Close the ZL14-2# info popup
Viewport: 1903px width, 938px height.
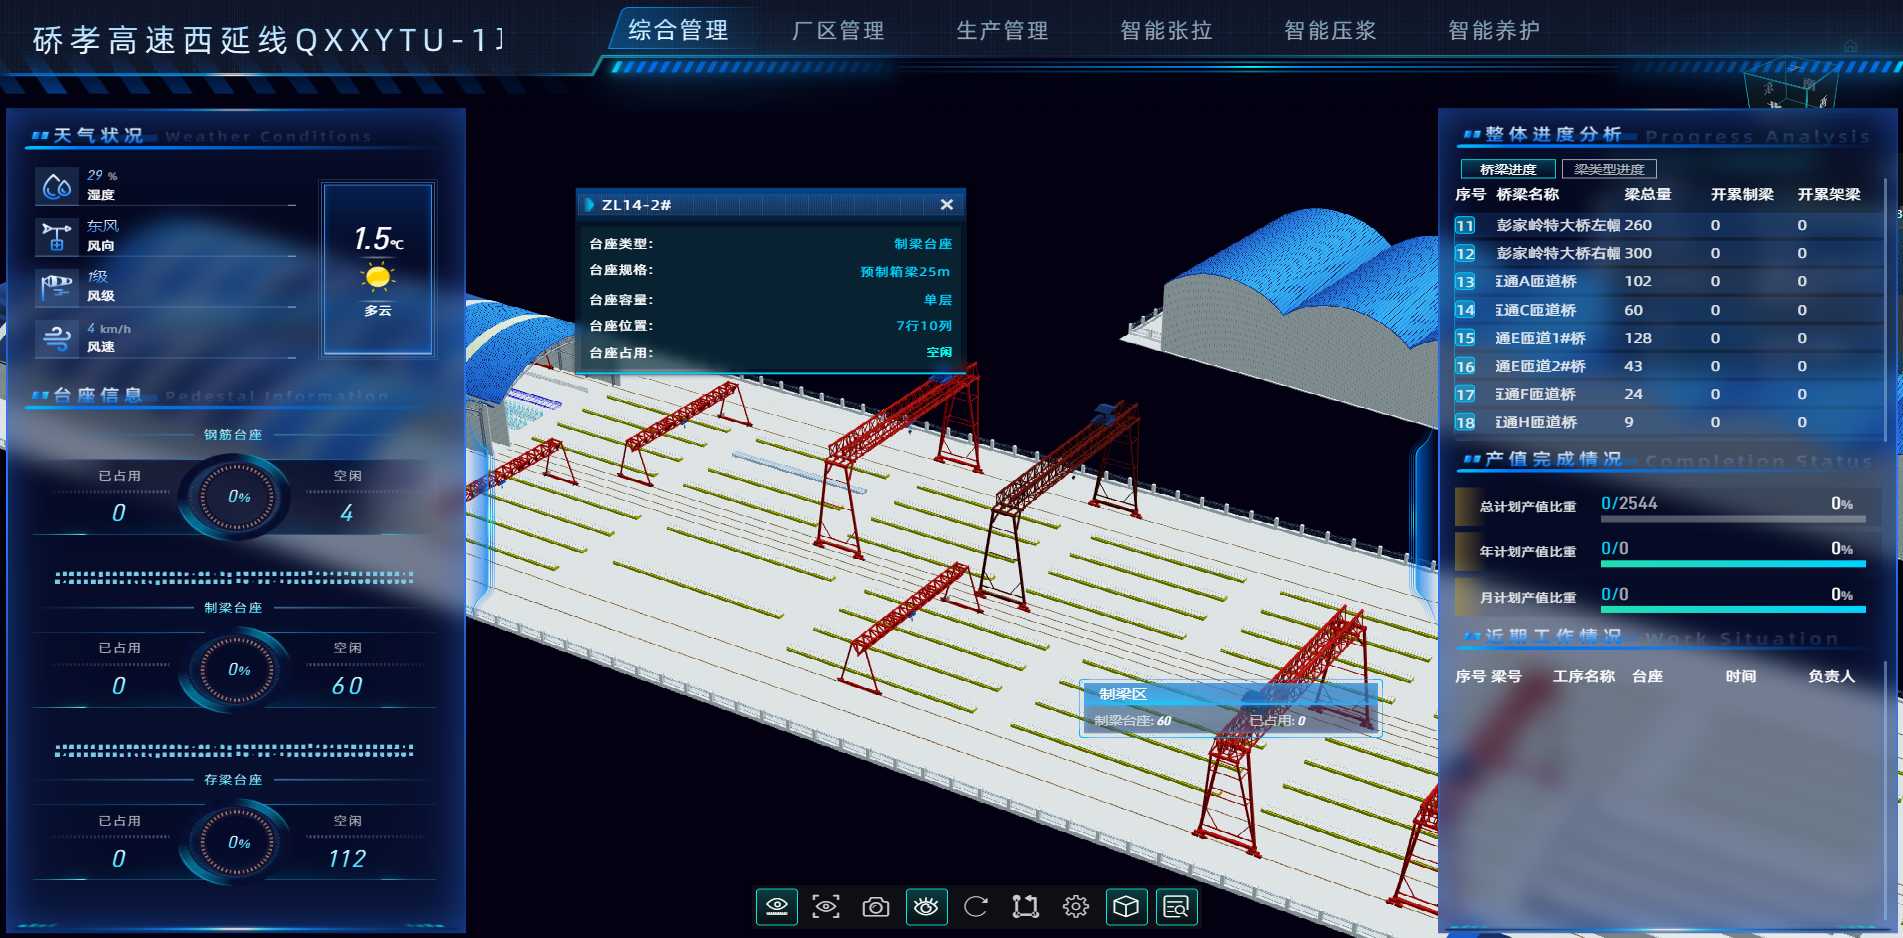(x=946, y=205)
